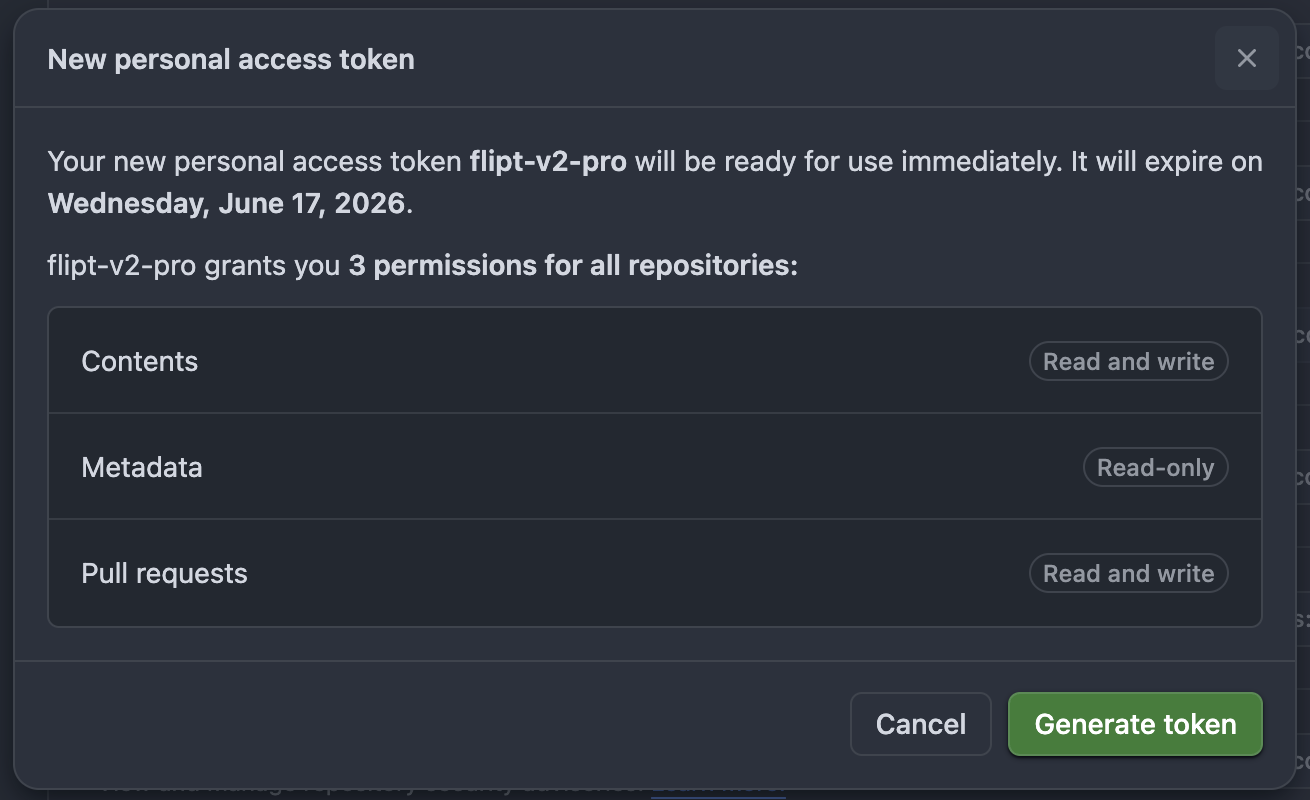
Task: Select the Read and write pill for Contents
Action: (x=1128, y=361)
